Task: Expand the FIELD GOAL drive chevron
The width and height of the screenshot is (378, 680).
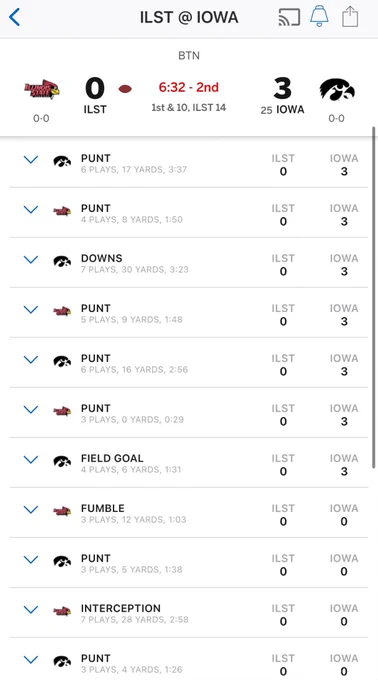Action: [31, 460]
